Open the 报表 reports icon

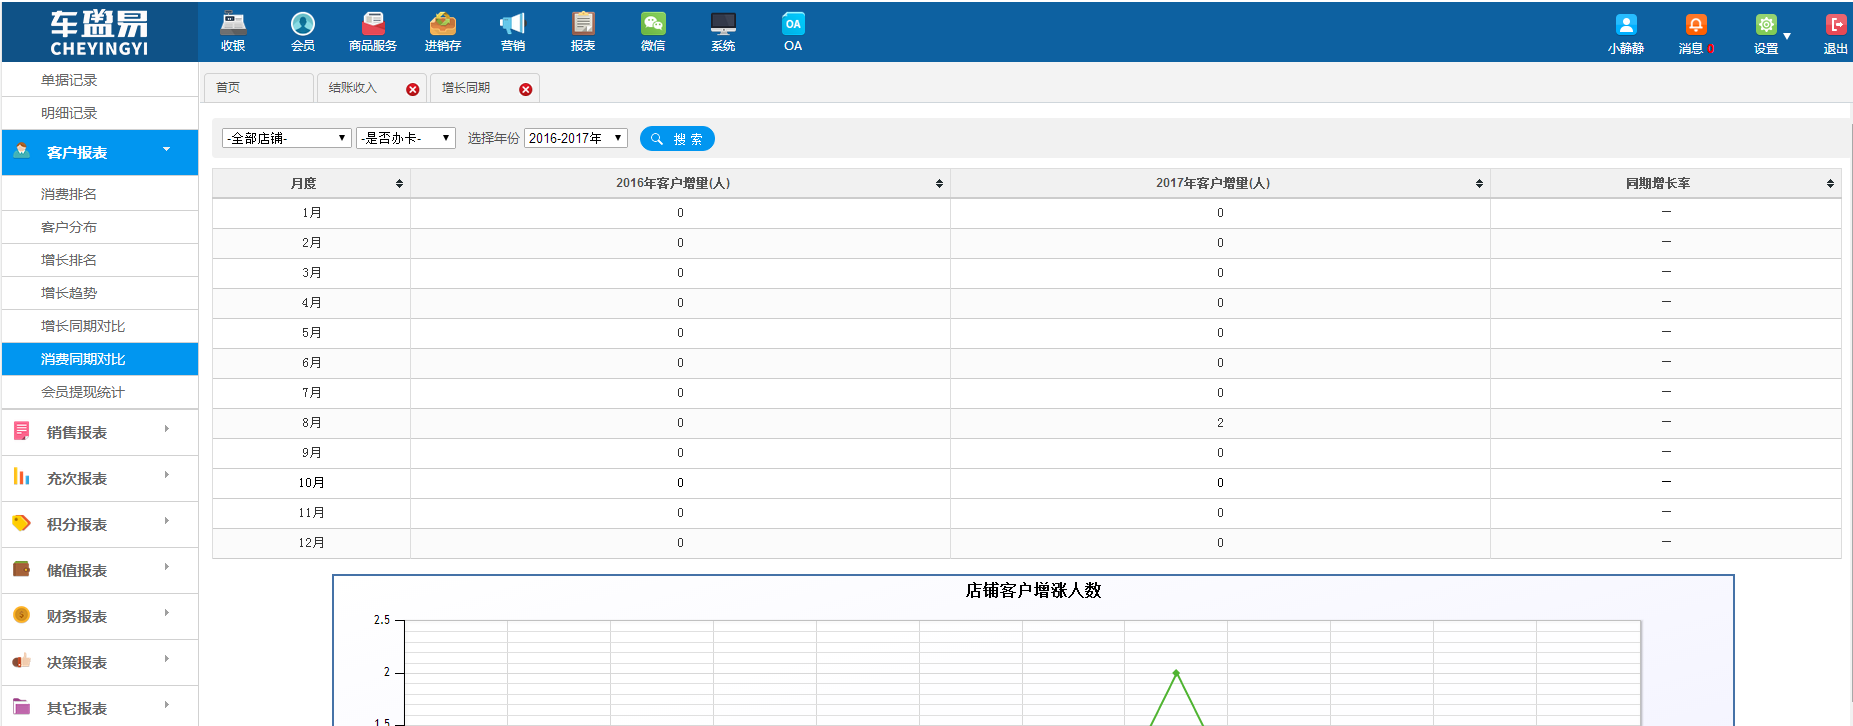pyautogui.click(x=583, y=31)
